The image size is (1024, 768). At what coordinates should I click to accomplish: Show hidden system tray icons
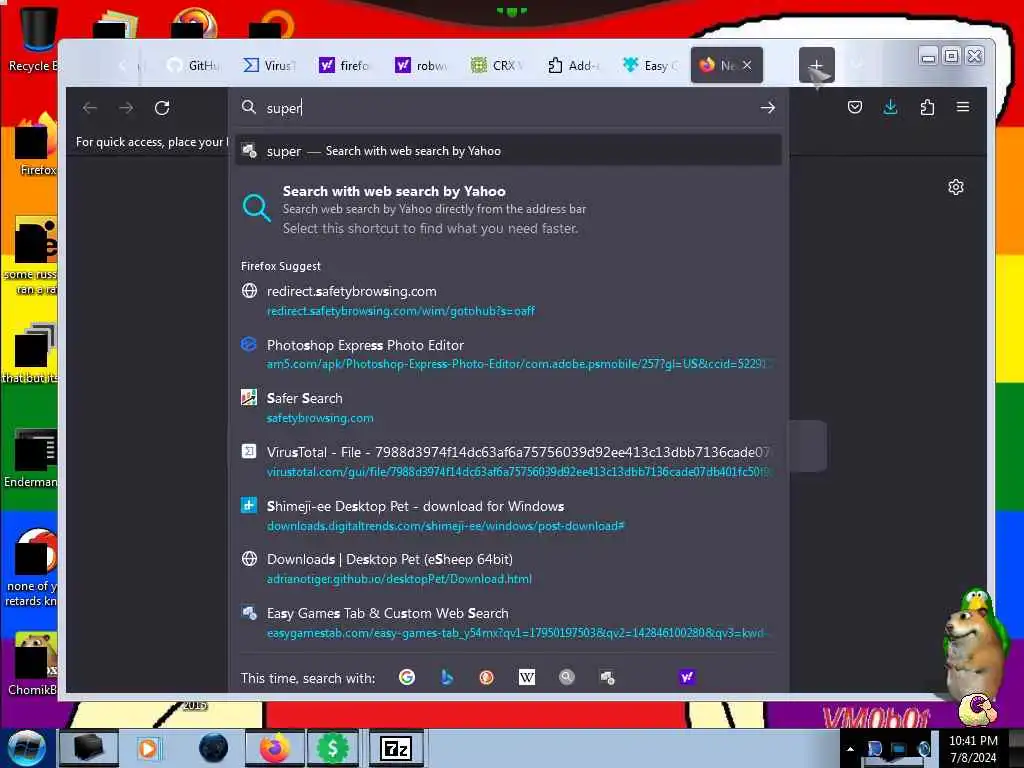coord(850,749)
